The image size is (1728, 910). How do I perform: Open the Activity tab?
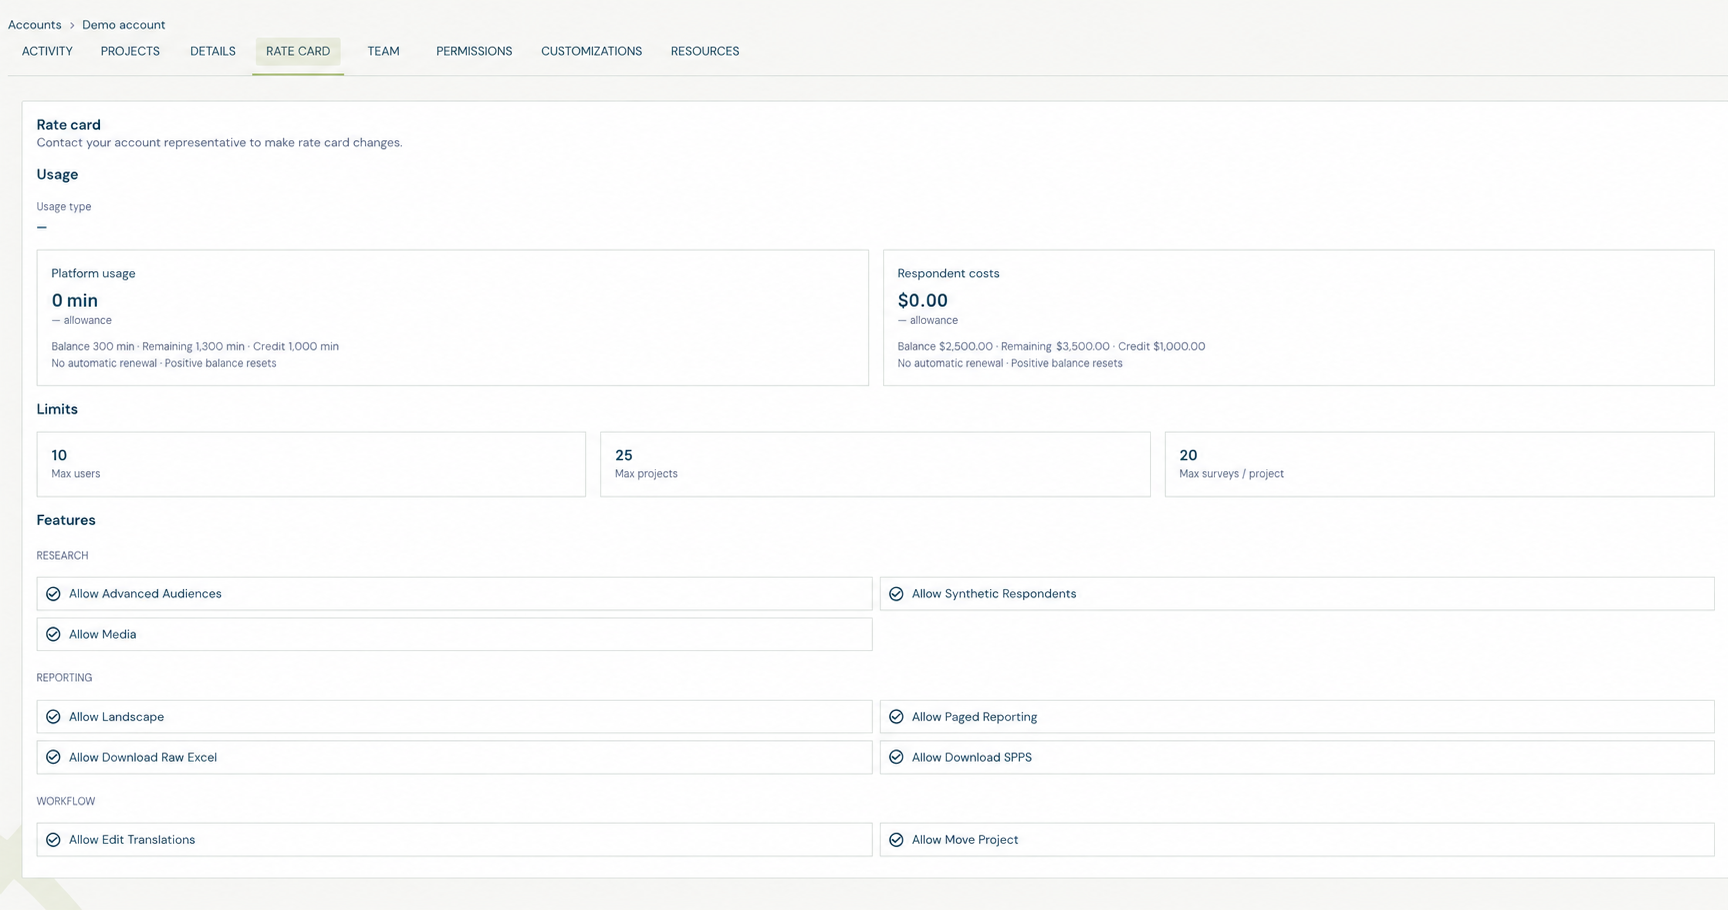pyautogui.click(x=47, y=51)
